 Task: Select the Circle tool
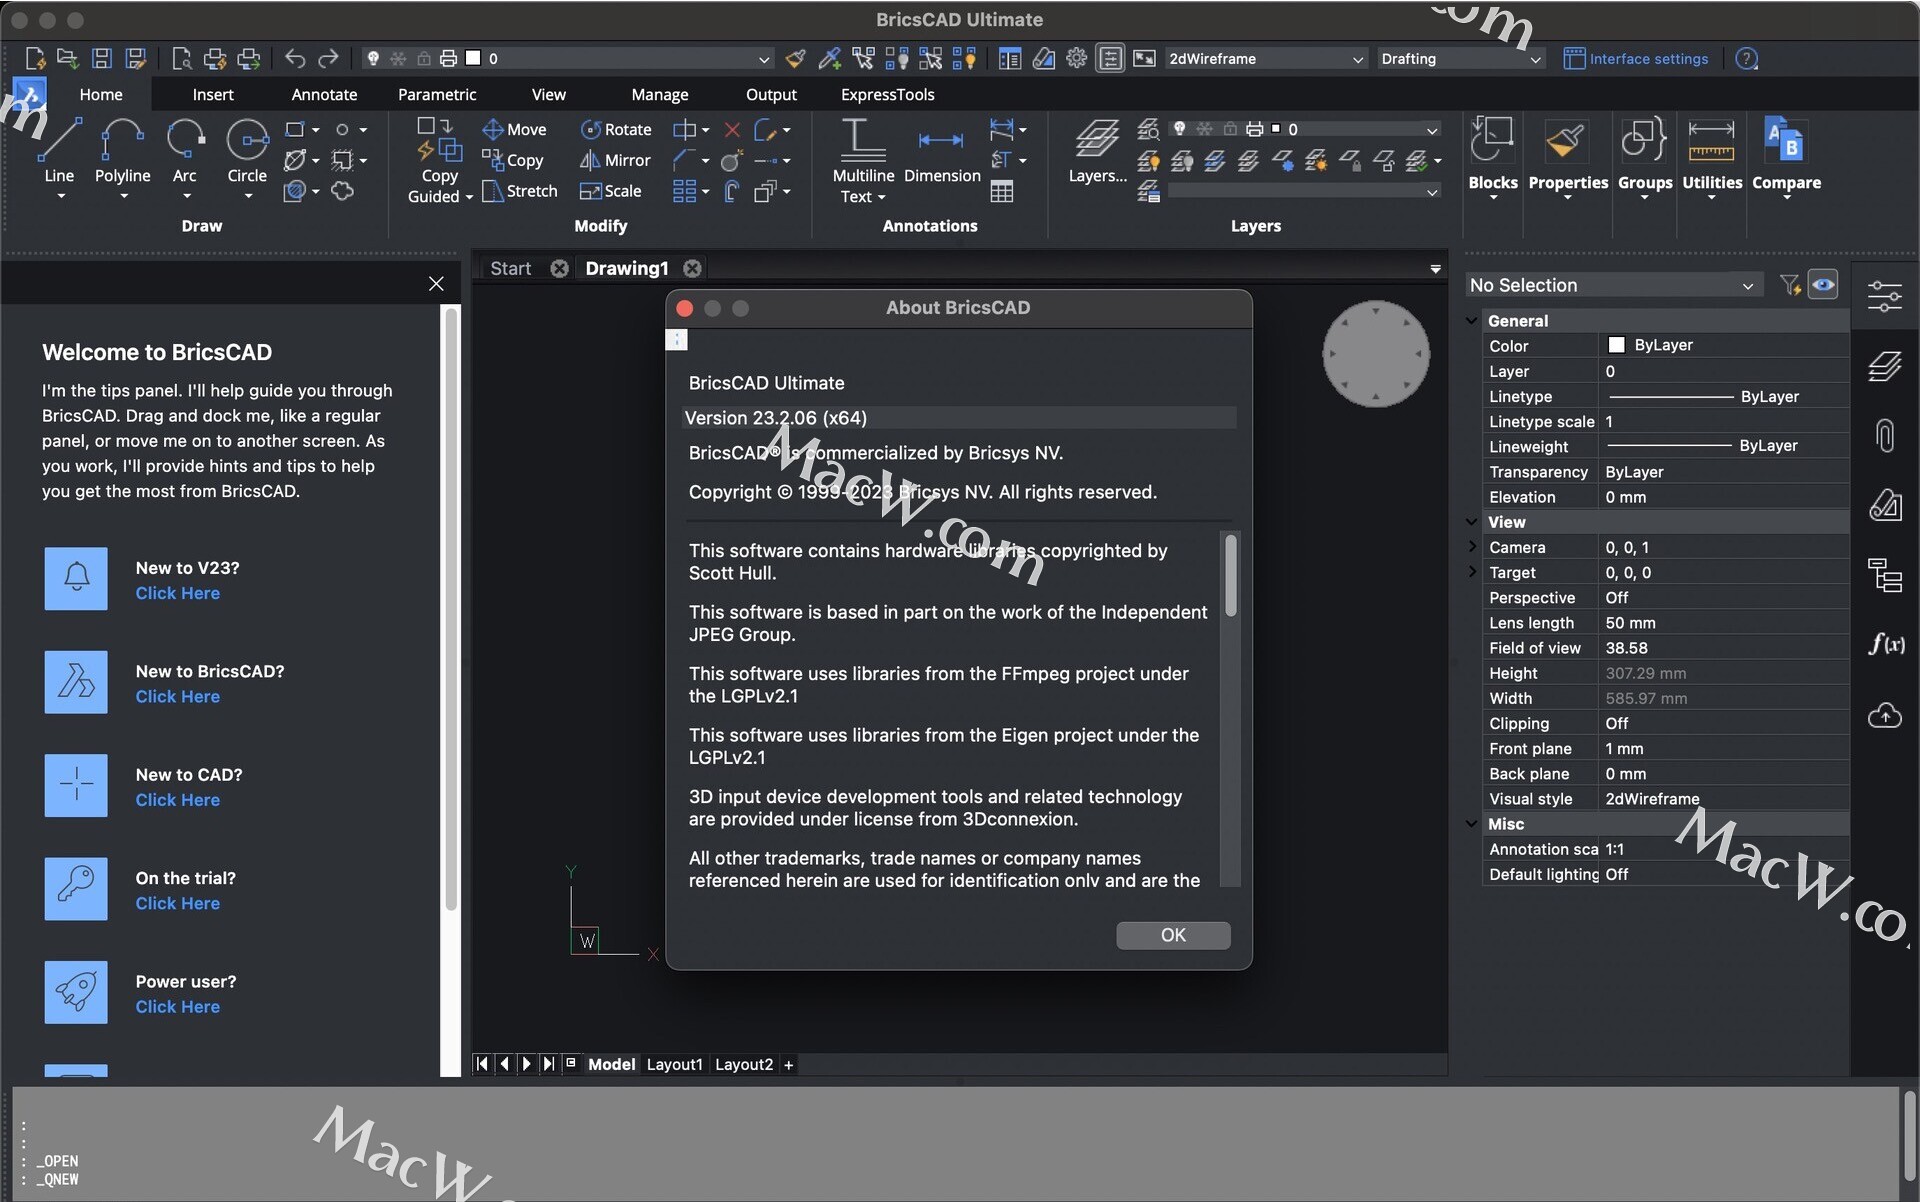tap(247, 150)
